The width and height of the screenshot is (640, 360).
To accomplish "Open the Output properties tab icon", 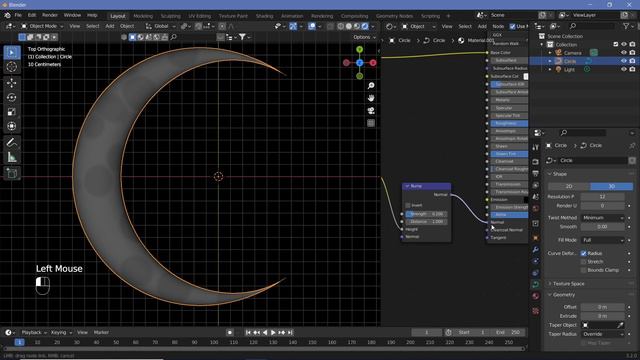I will 536,173.
